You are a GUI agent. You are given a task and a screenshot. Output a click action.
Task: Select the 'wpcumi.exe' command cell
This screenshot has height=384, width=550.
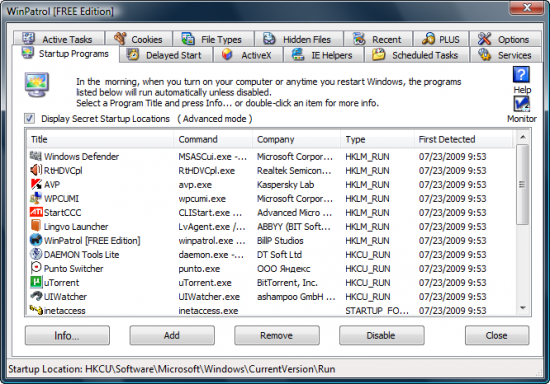[x=202, y=198]
